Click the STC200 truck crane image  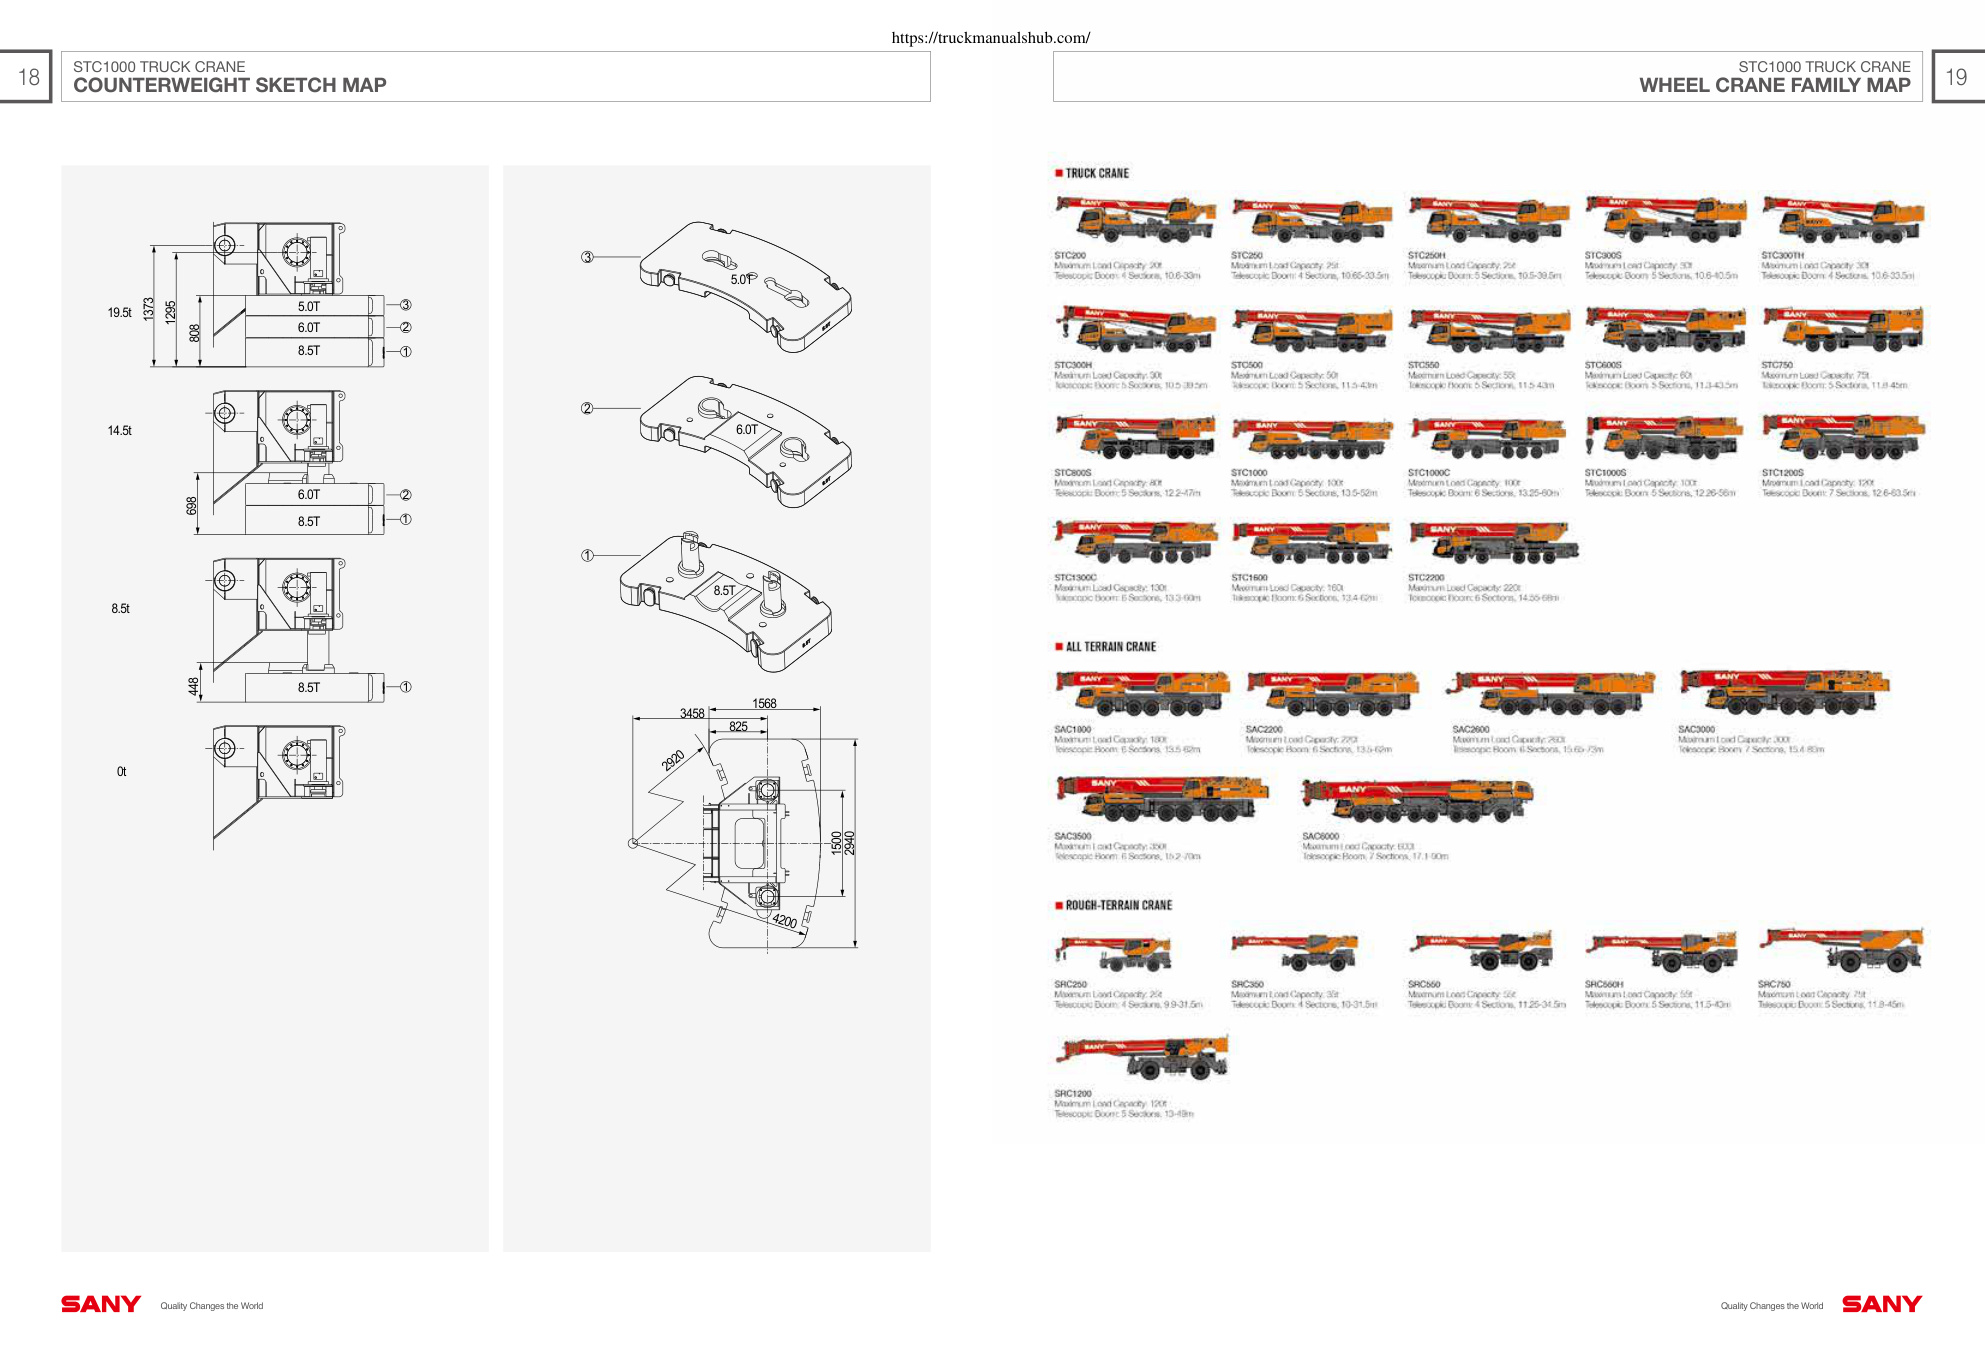[1135, 219]
